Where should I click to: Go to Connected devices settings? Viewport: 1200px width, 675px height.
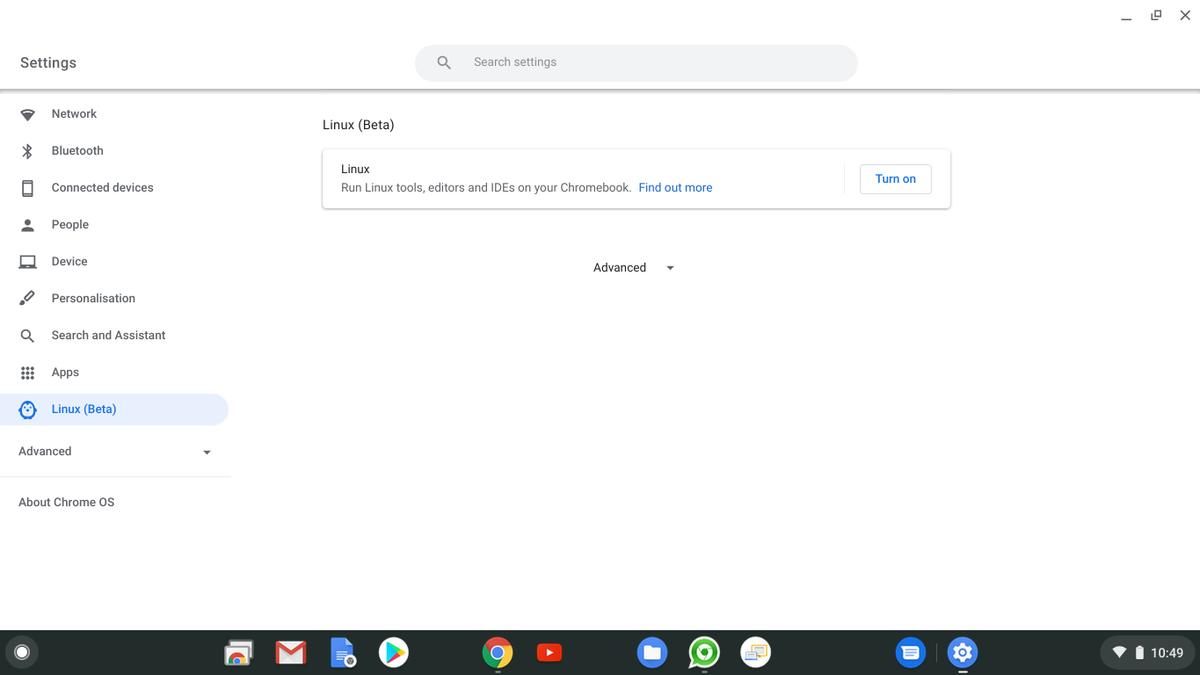pyautogui.click(x=114, y=188)
